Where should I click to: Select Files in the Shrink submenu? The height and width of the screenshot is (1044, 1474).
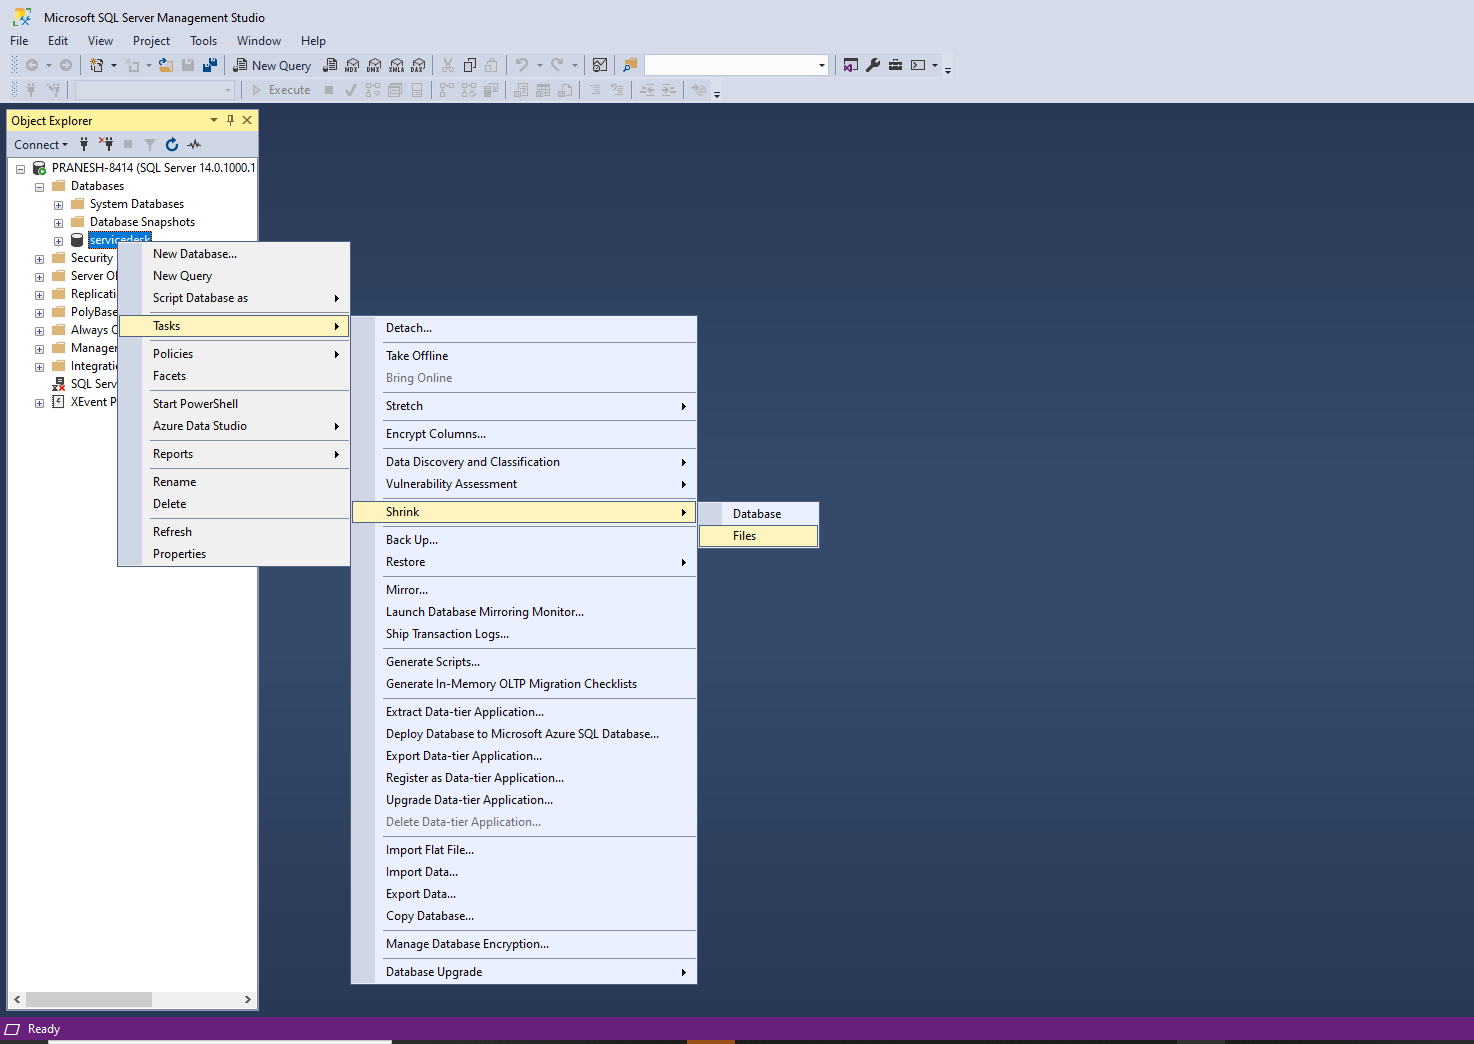click(x=758, y=536)
